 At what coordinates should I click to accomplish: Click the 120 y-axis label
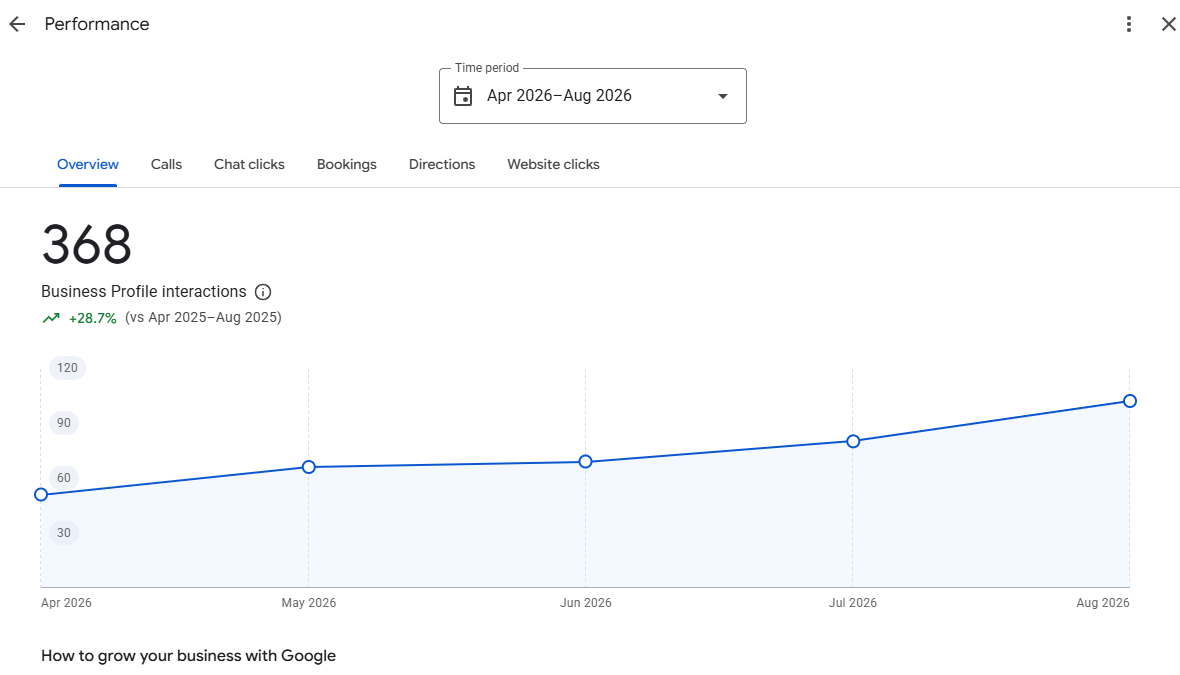(67, 368)
